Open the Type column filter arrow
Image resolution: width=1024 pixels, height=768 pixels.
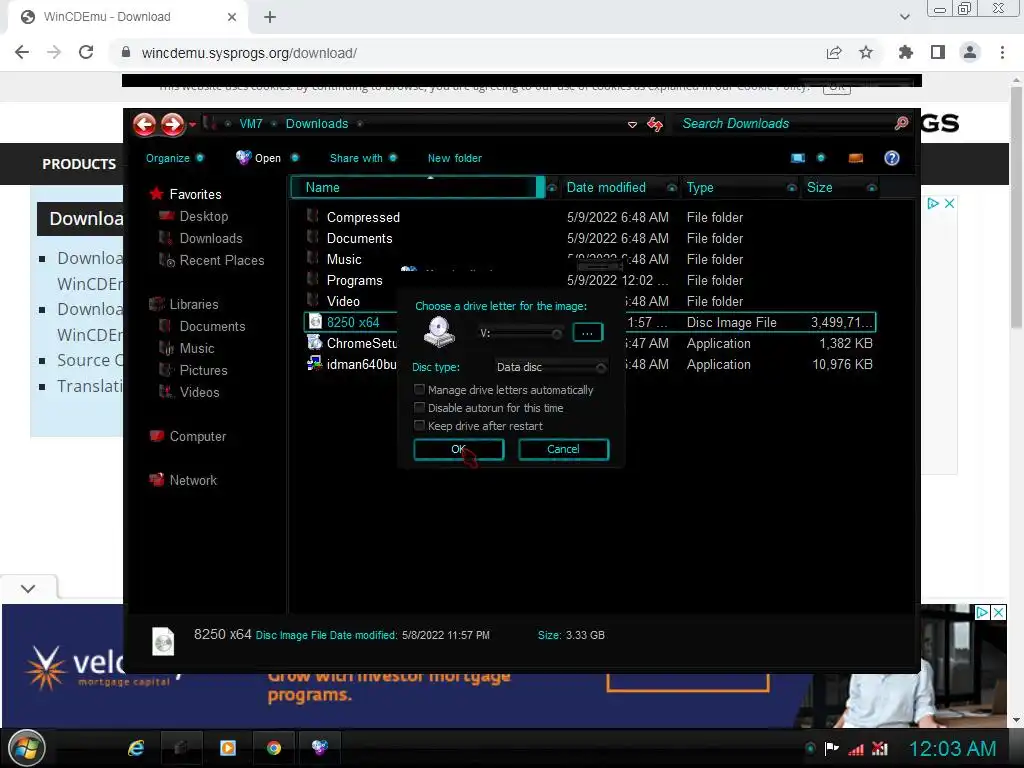[x=792, y=188]
